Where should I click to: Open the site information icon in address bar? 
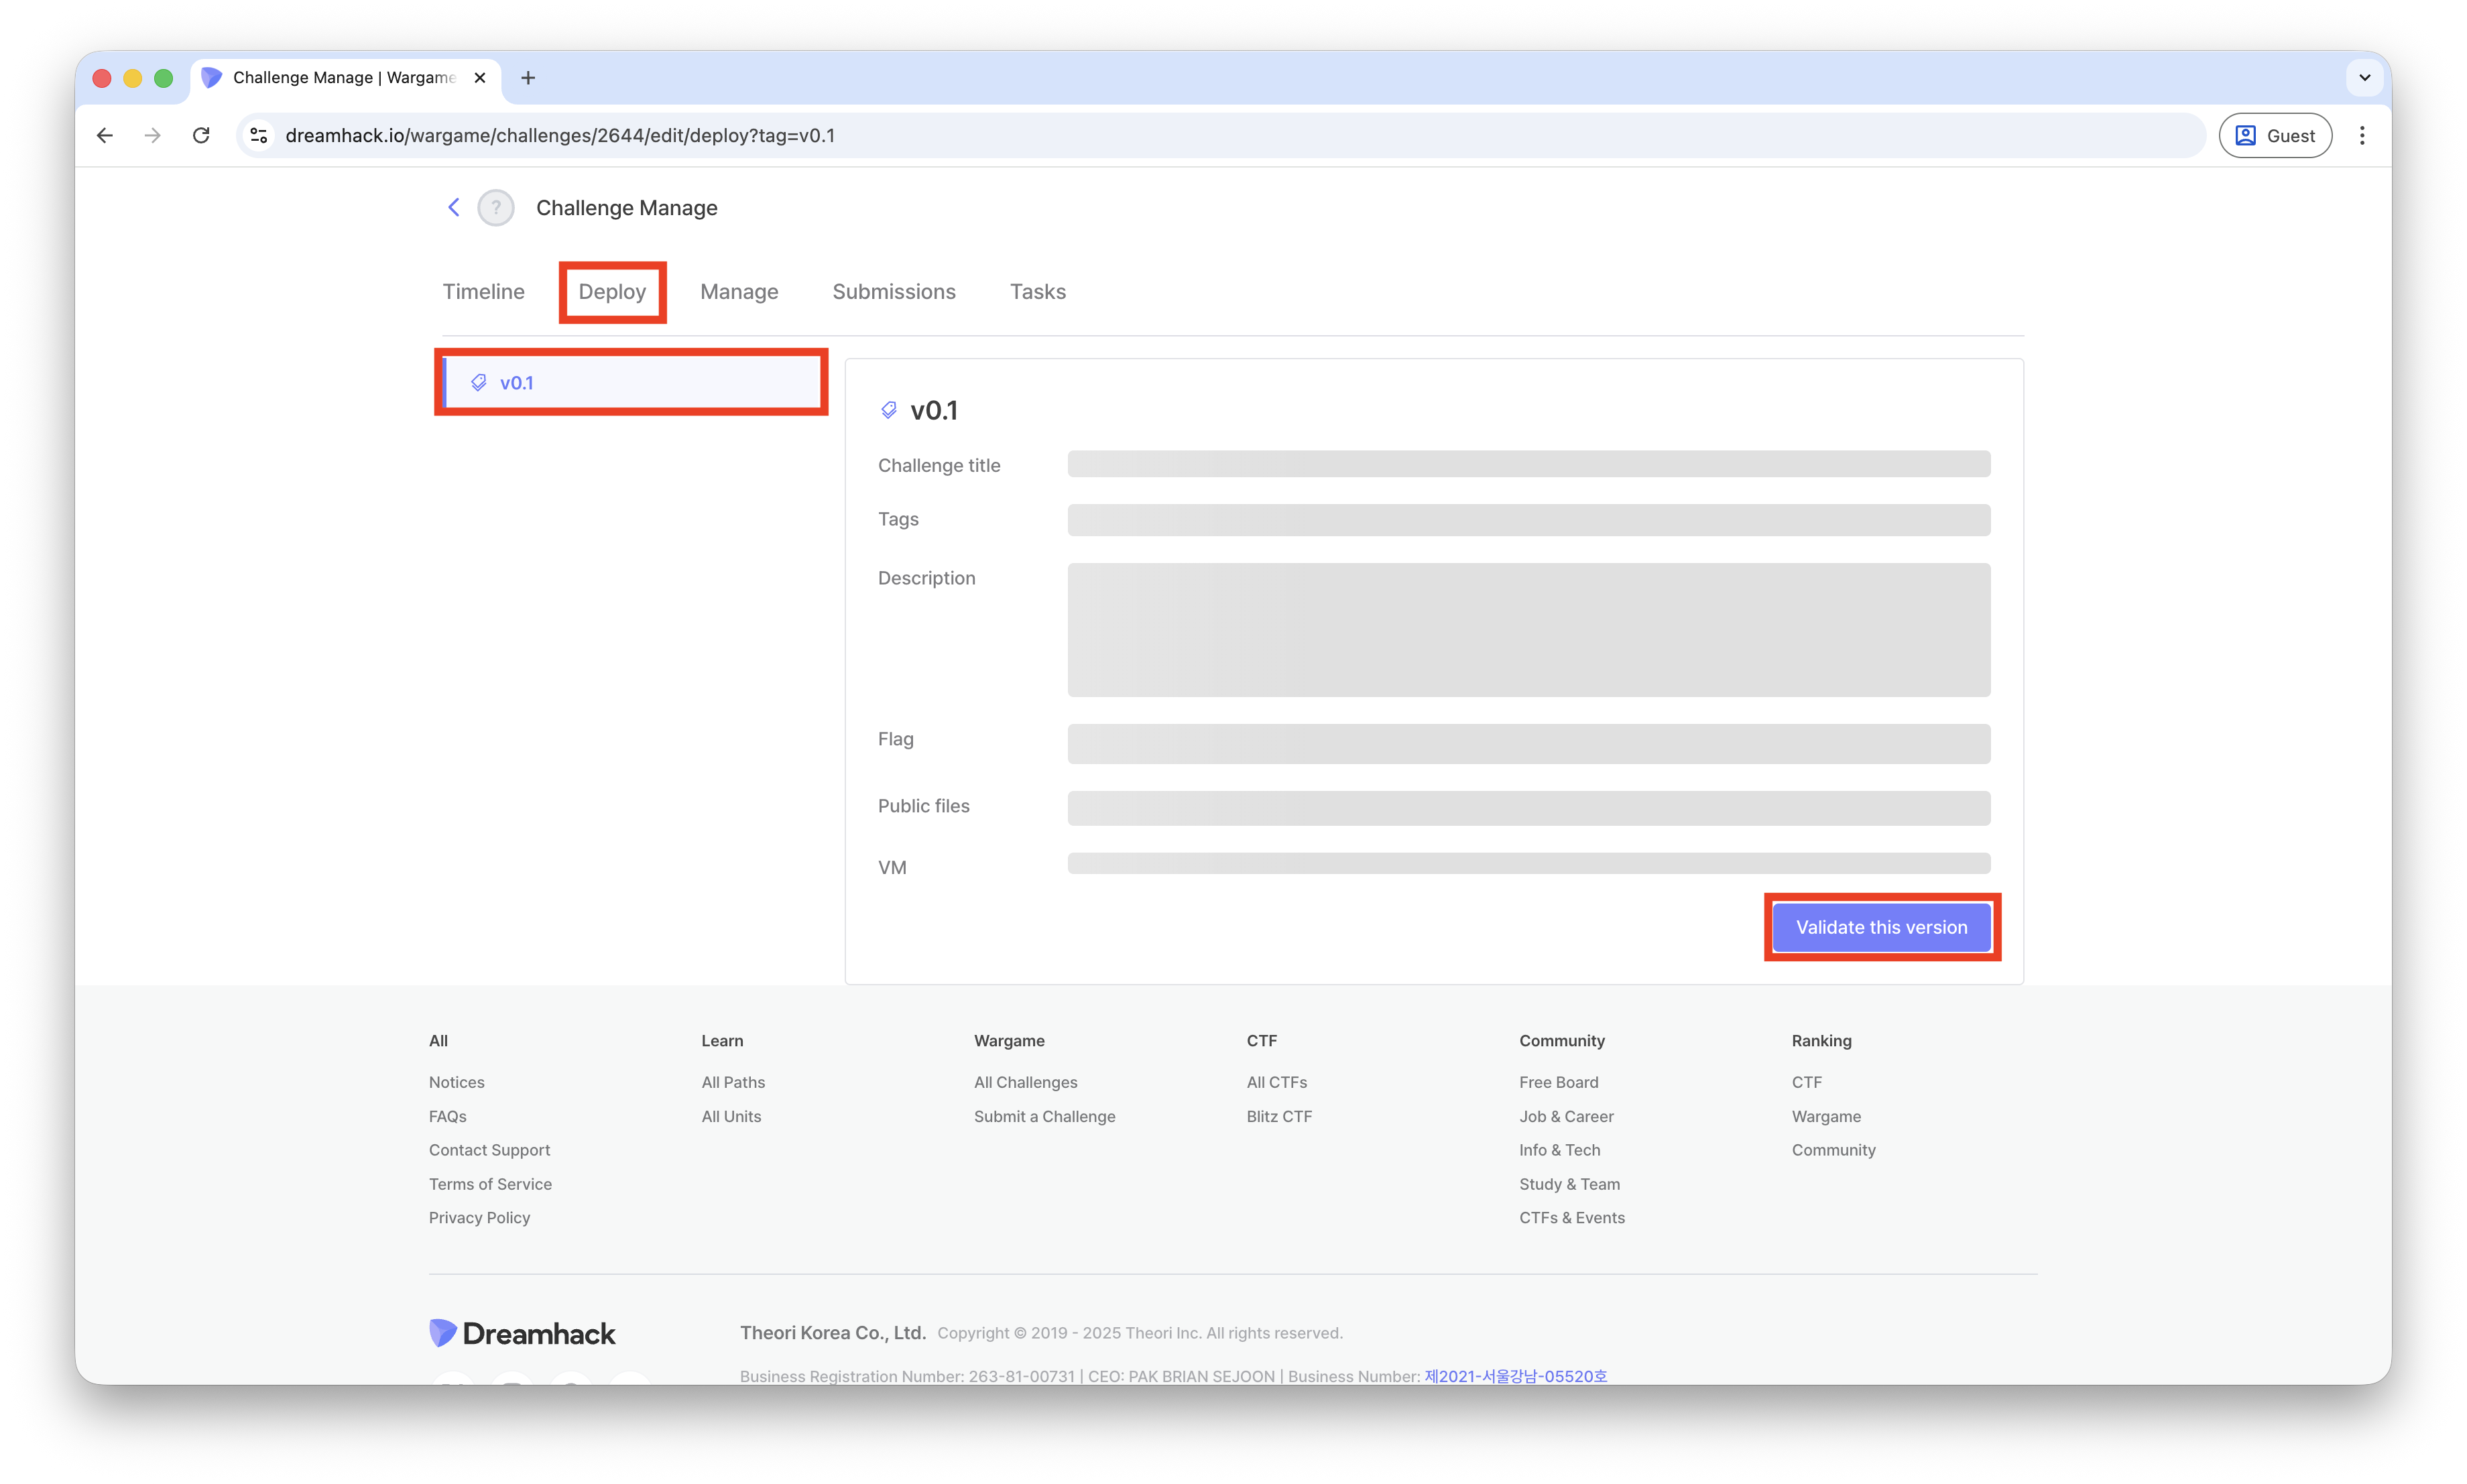pyautogui.click(x=259, y=135)
